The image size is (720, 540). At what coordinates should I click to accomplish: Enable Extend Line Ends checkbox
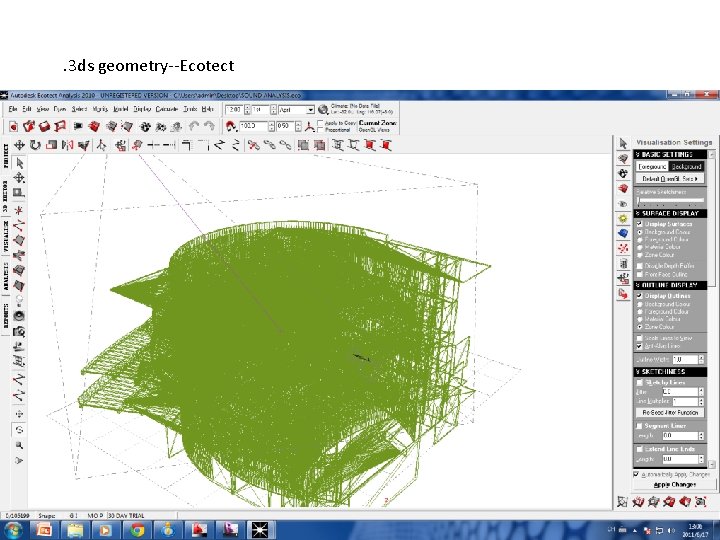639,449
